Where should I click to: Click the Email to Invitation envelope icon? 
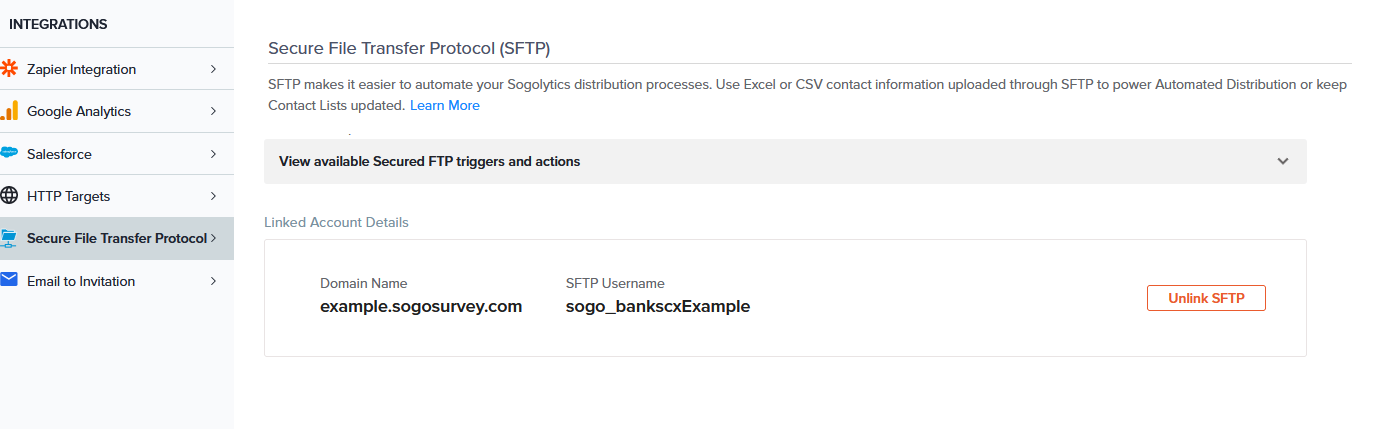click(9, 280)
